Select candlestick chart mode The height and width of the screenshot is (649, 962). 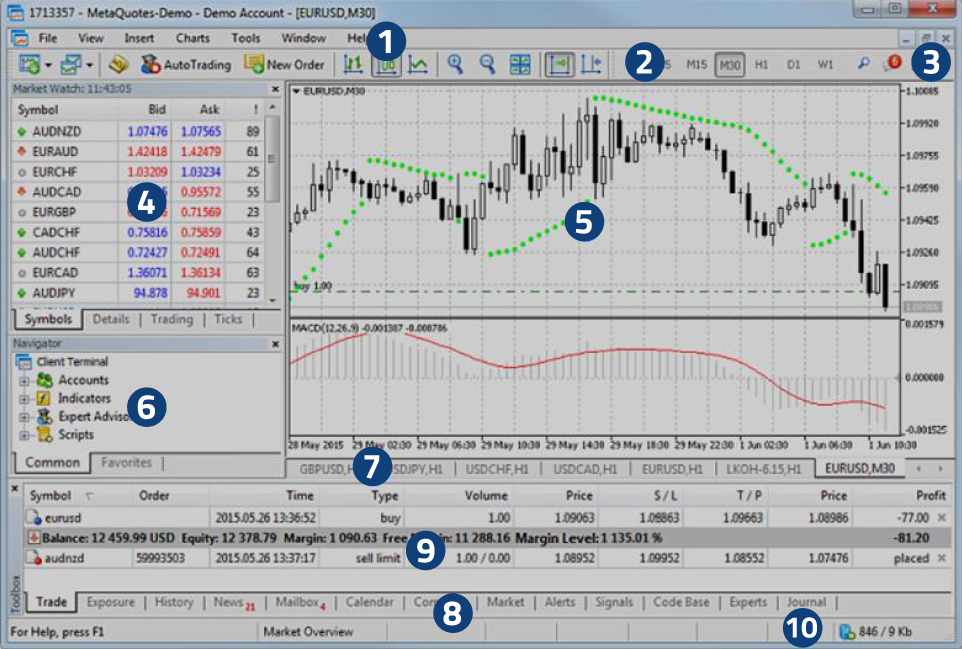click(386, 64)
